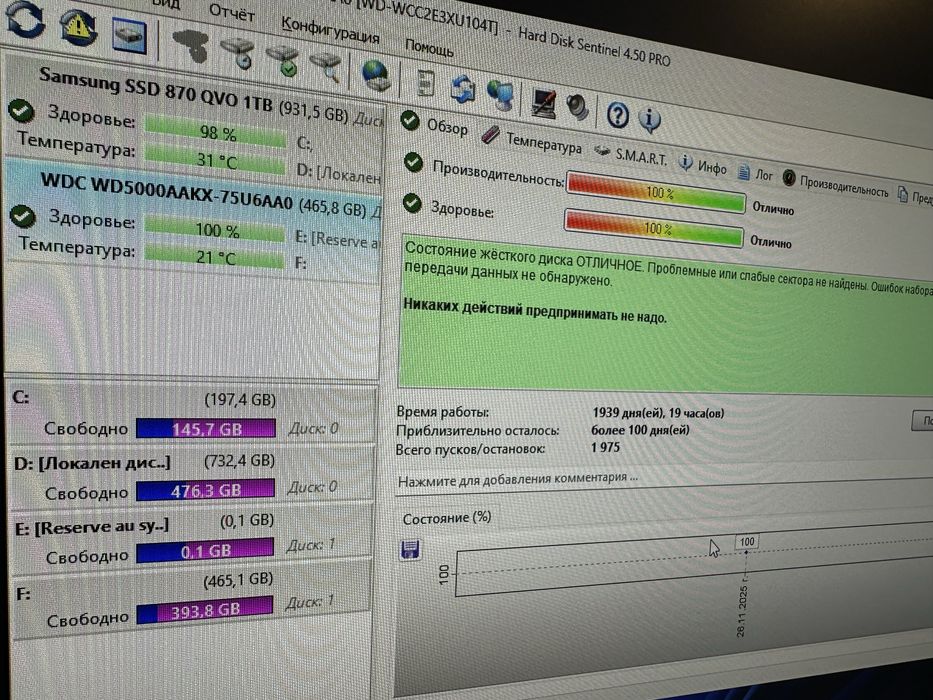Click the Refresh disk status toolbar icon

coord(24,19)
